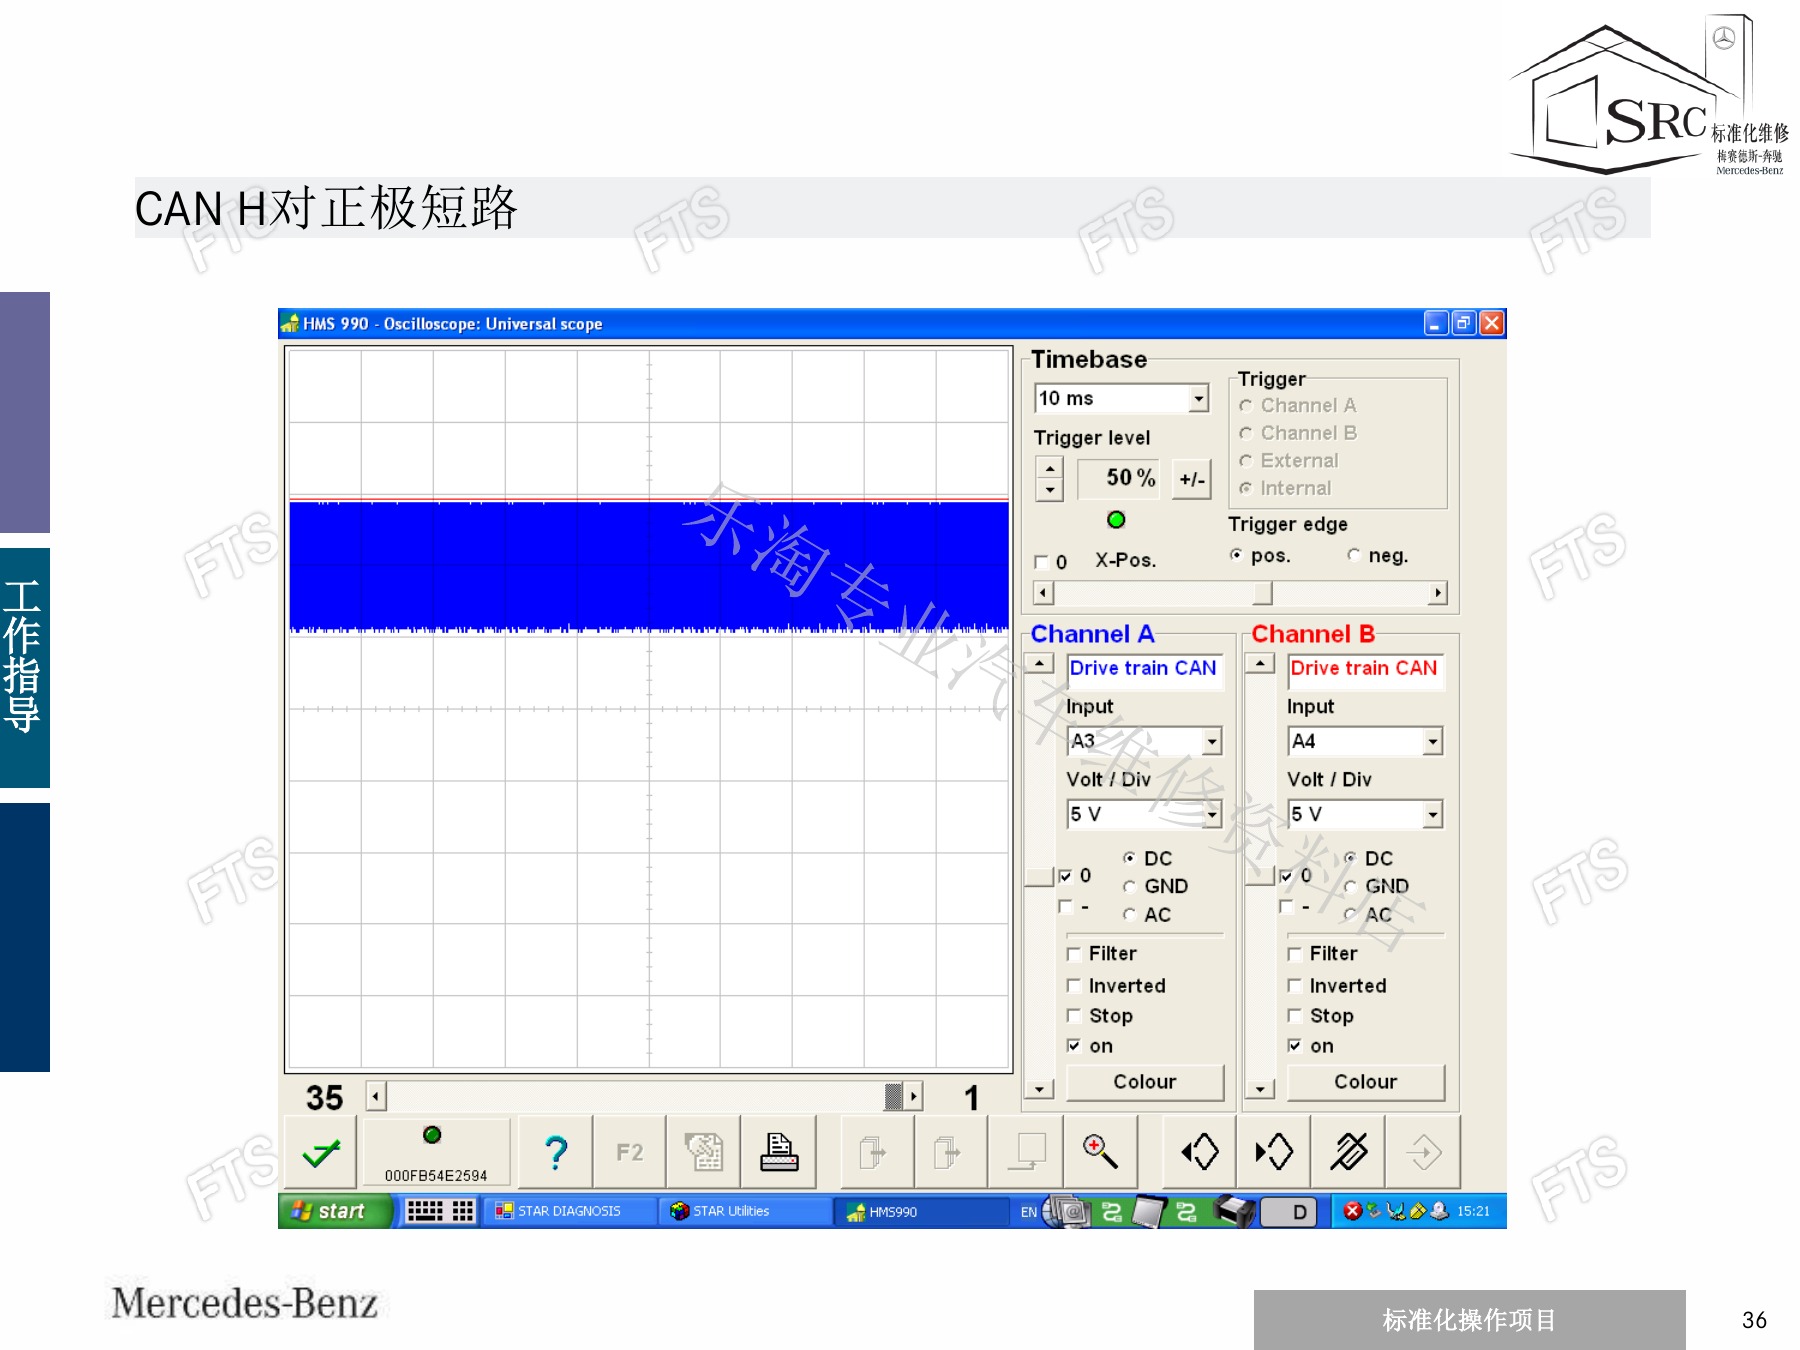The height and width of the screenshot is (1350, 1800).
Task: Click the greyed arrow-in-diamond forward icon
Action: (x=1422, y=1153)
